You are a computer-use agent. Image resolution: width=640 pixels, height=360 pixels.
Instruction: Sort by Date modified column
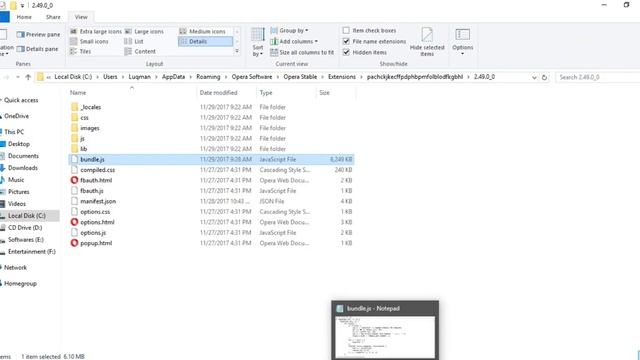(218, 93)
